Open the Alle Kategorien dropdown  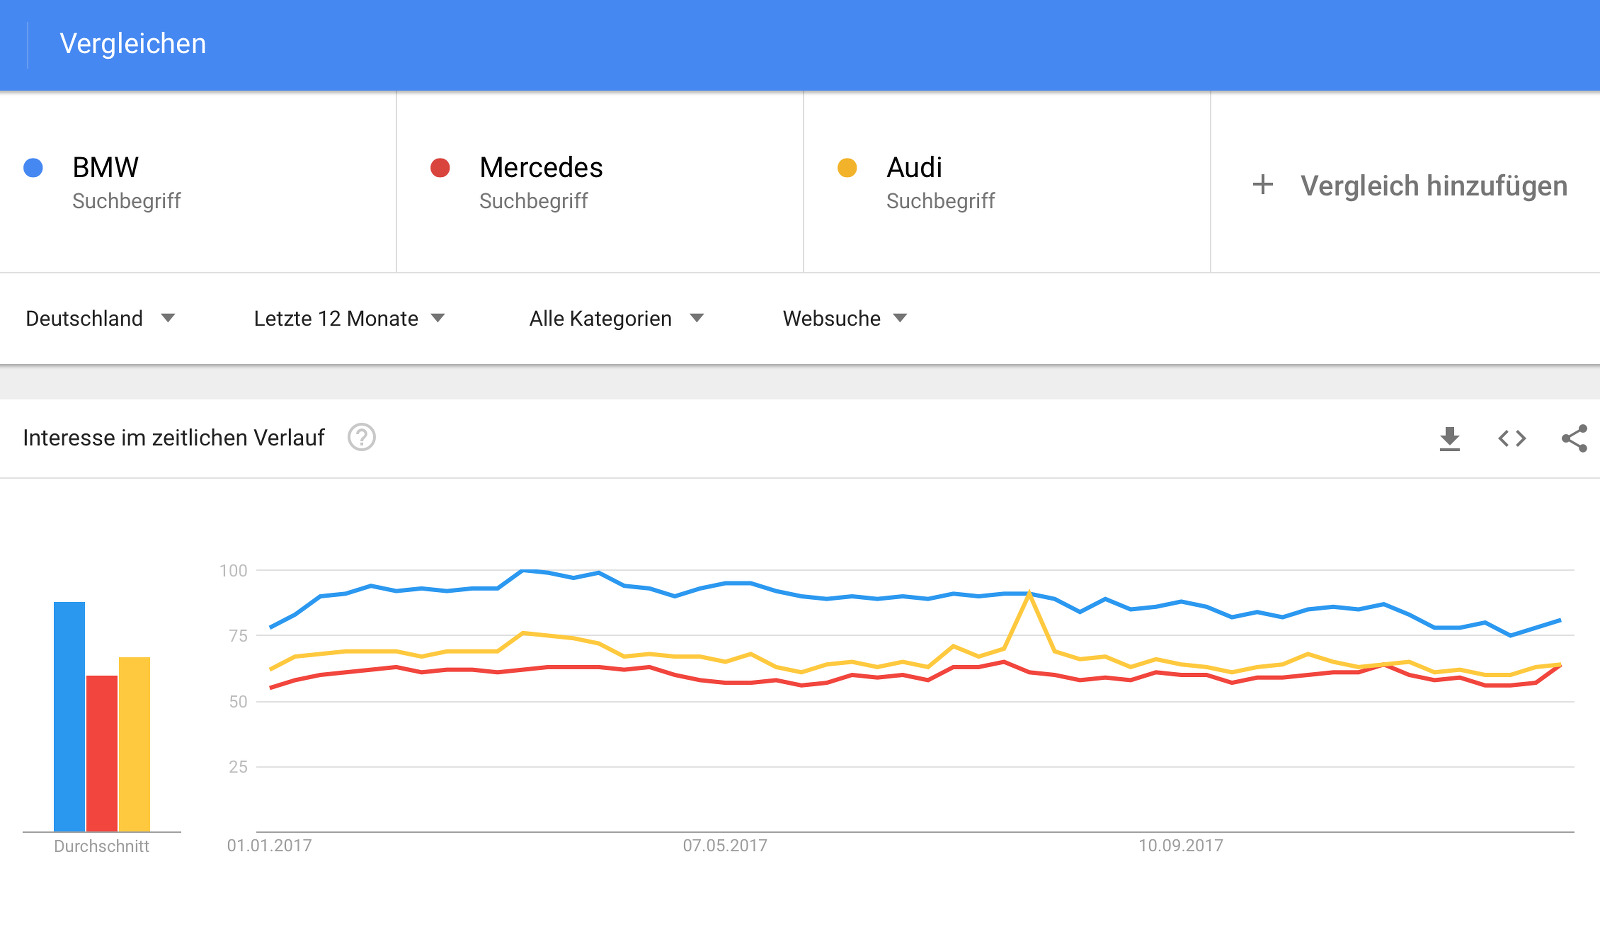[x=616, y=319]
